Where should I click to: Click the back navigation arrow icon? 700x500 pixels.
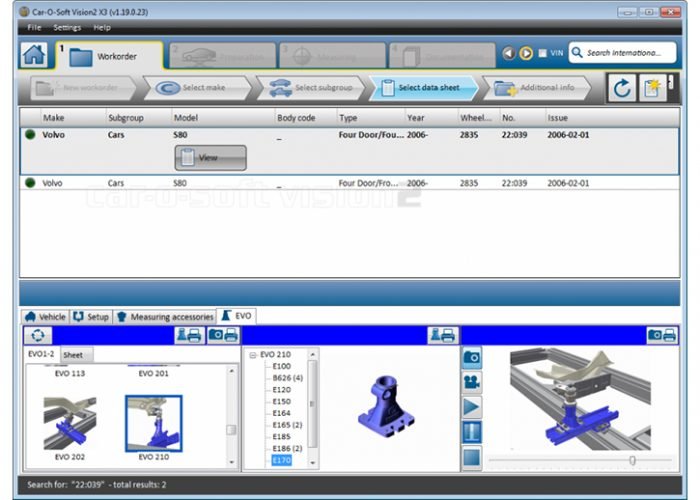(x=509, y=53)
